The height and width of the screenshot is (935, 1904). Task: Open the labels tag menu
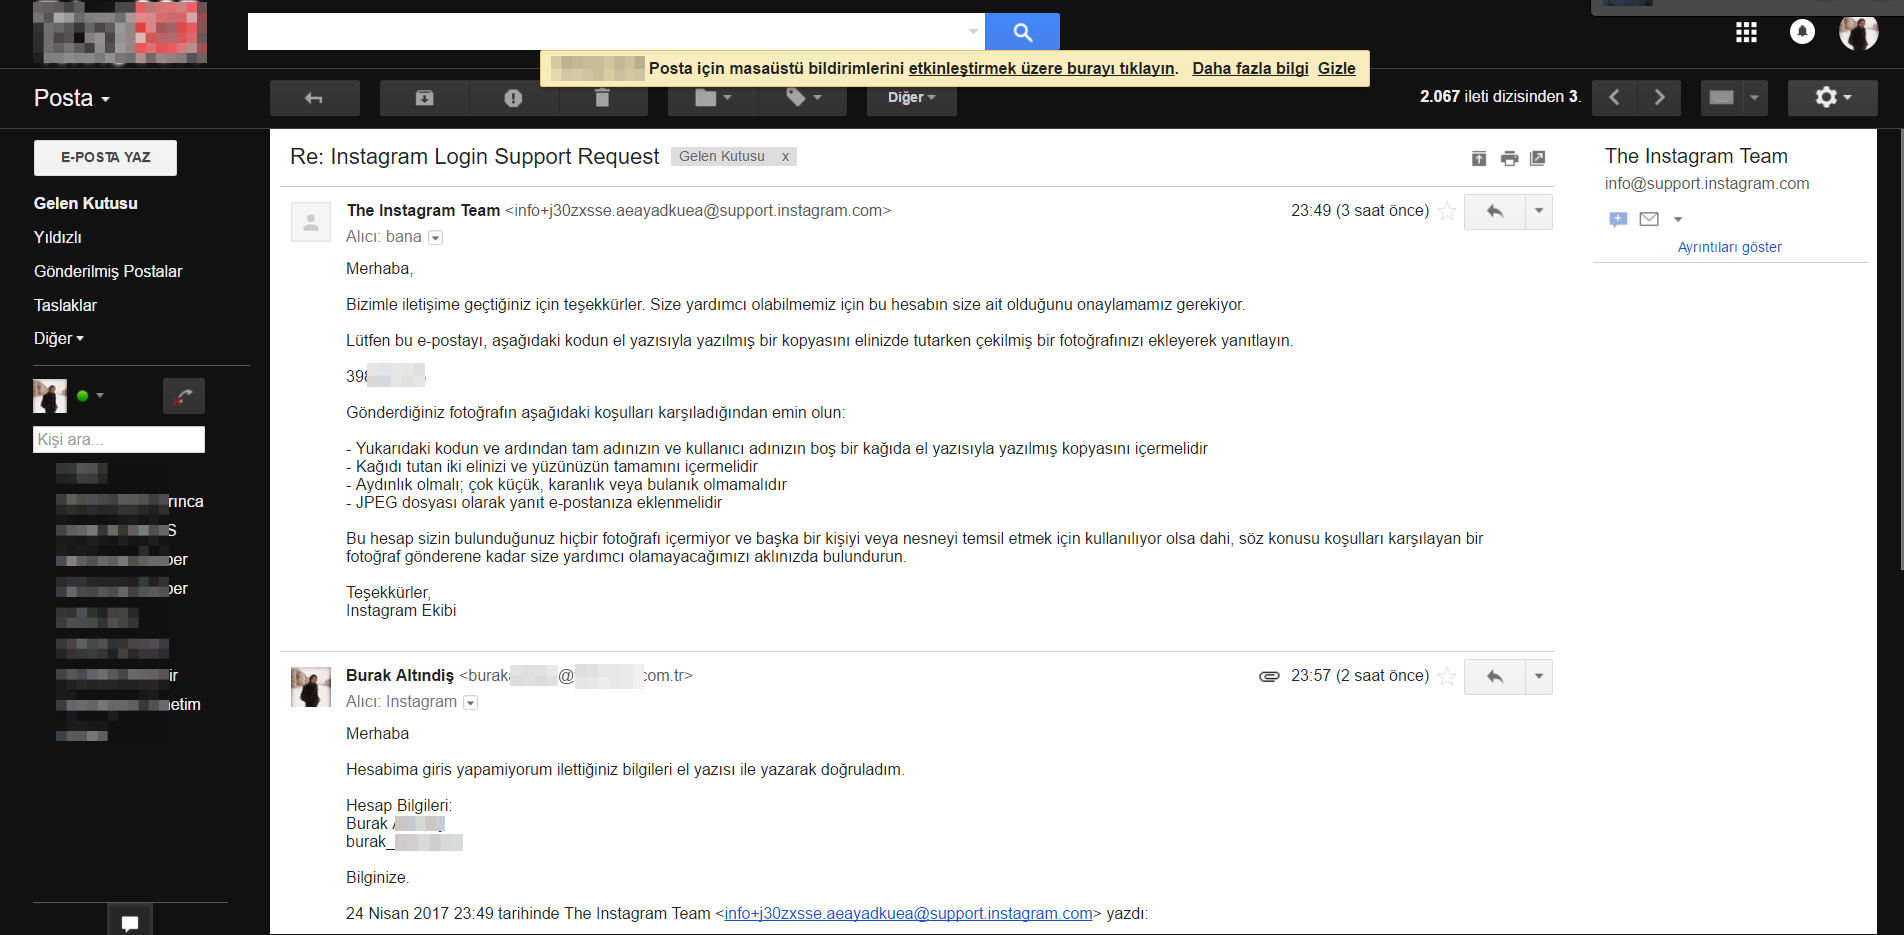[803, 98]
